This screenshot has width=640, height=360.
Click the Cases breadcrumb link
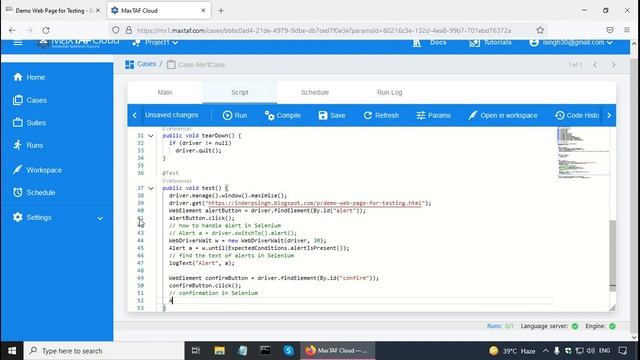click(x=141, y=64)
